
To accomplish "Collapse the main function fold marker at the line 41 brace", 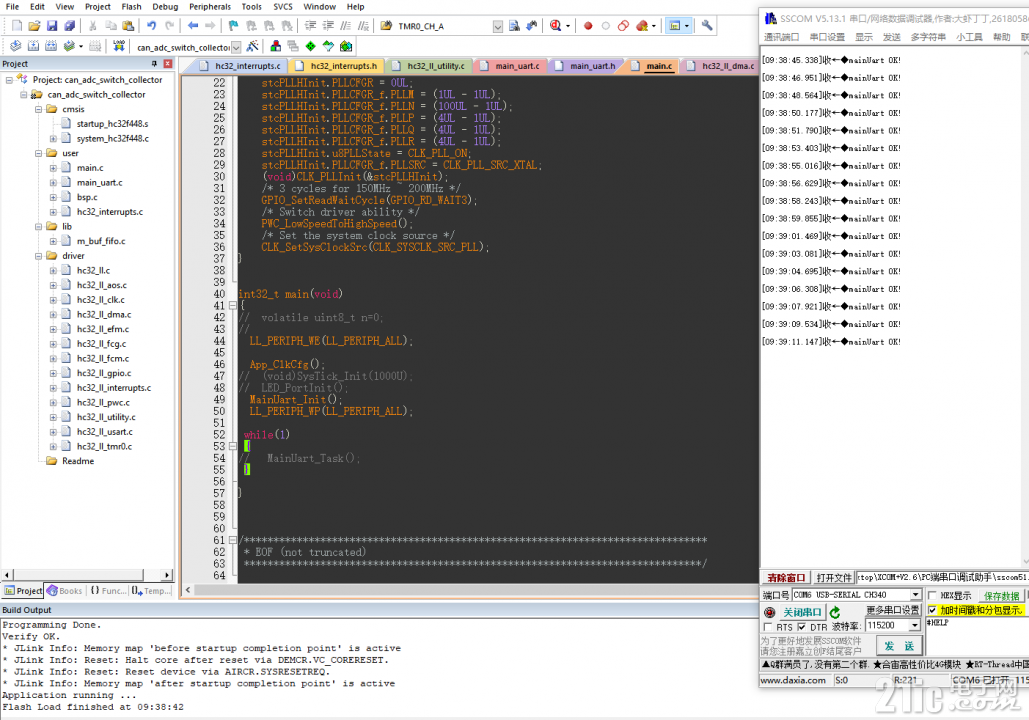I will click(232, 305).
